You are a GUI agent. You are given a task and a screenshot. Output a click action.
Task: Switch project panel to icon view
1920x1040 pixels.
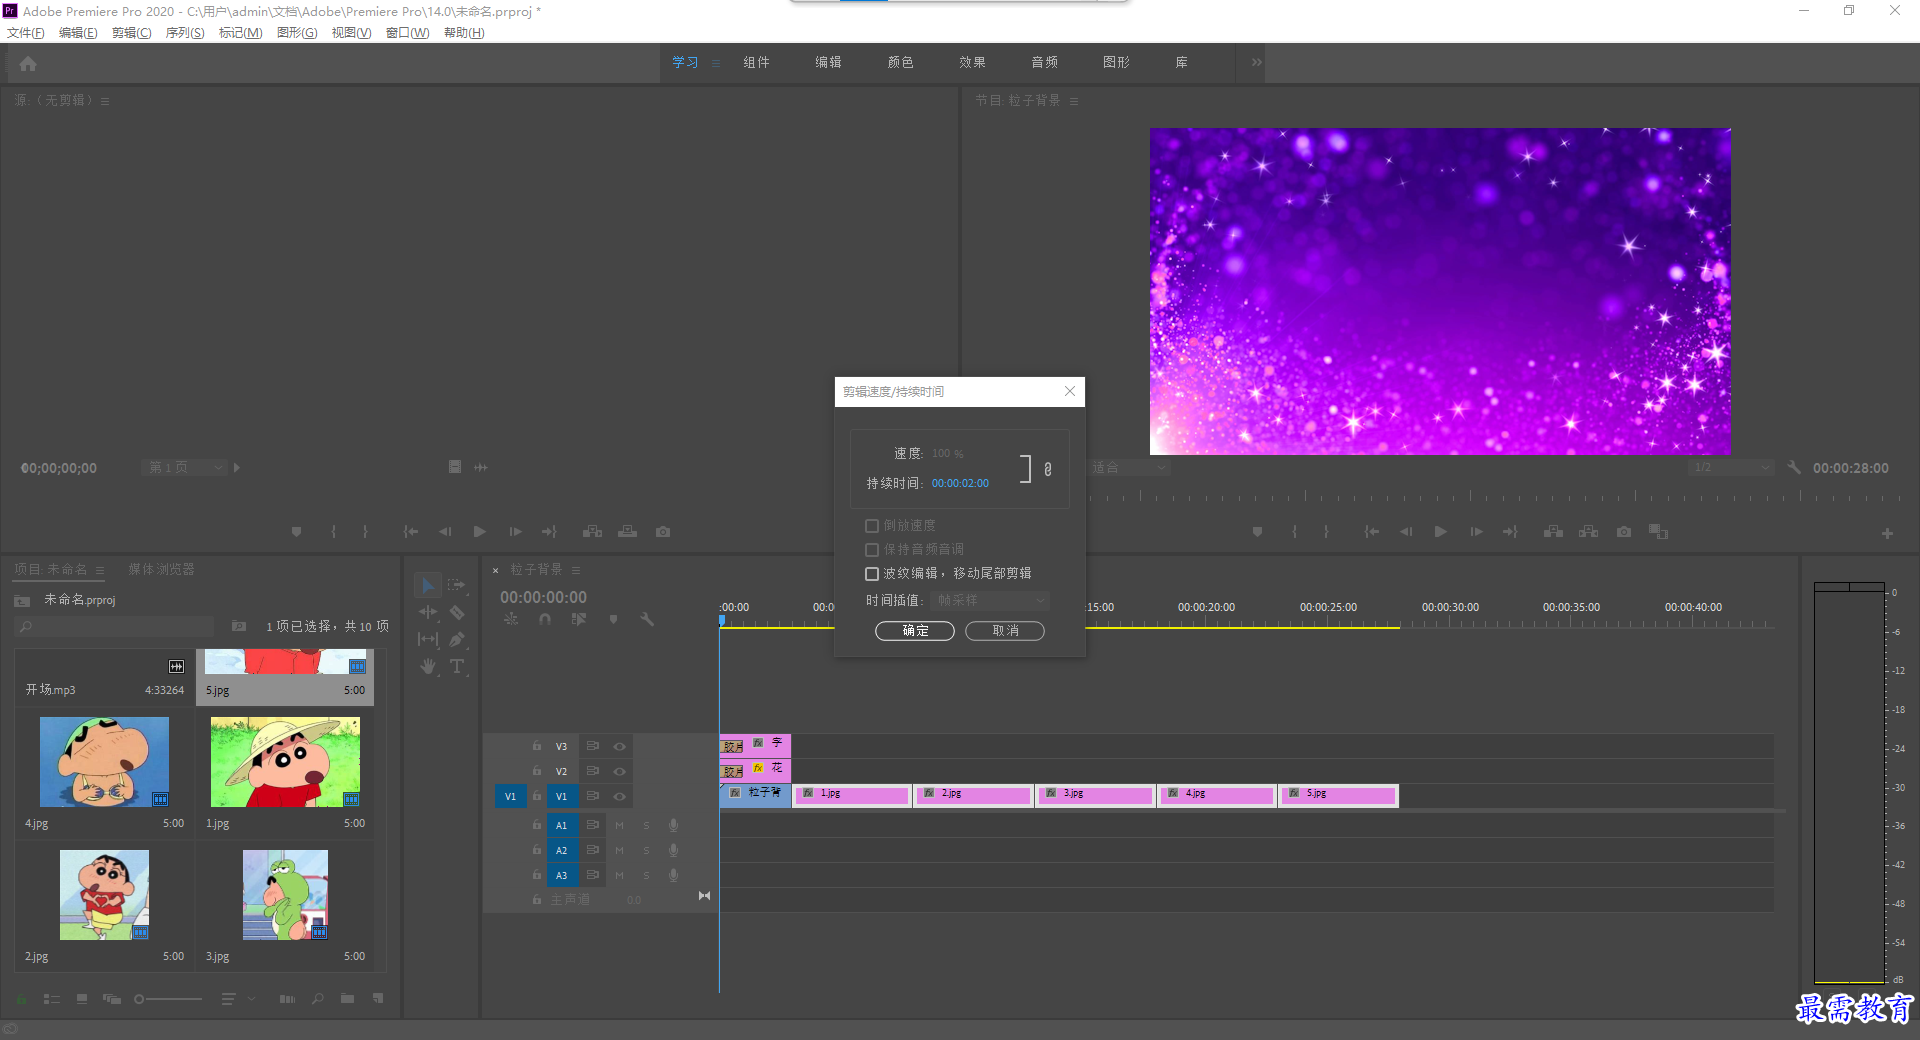click(82, 998)
